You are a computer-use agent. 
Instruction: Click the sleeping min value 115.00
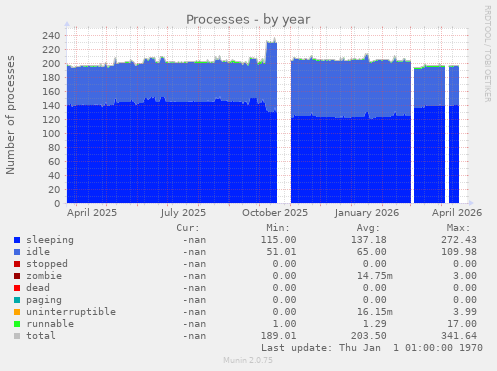coord(278,240)
